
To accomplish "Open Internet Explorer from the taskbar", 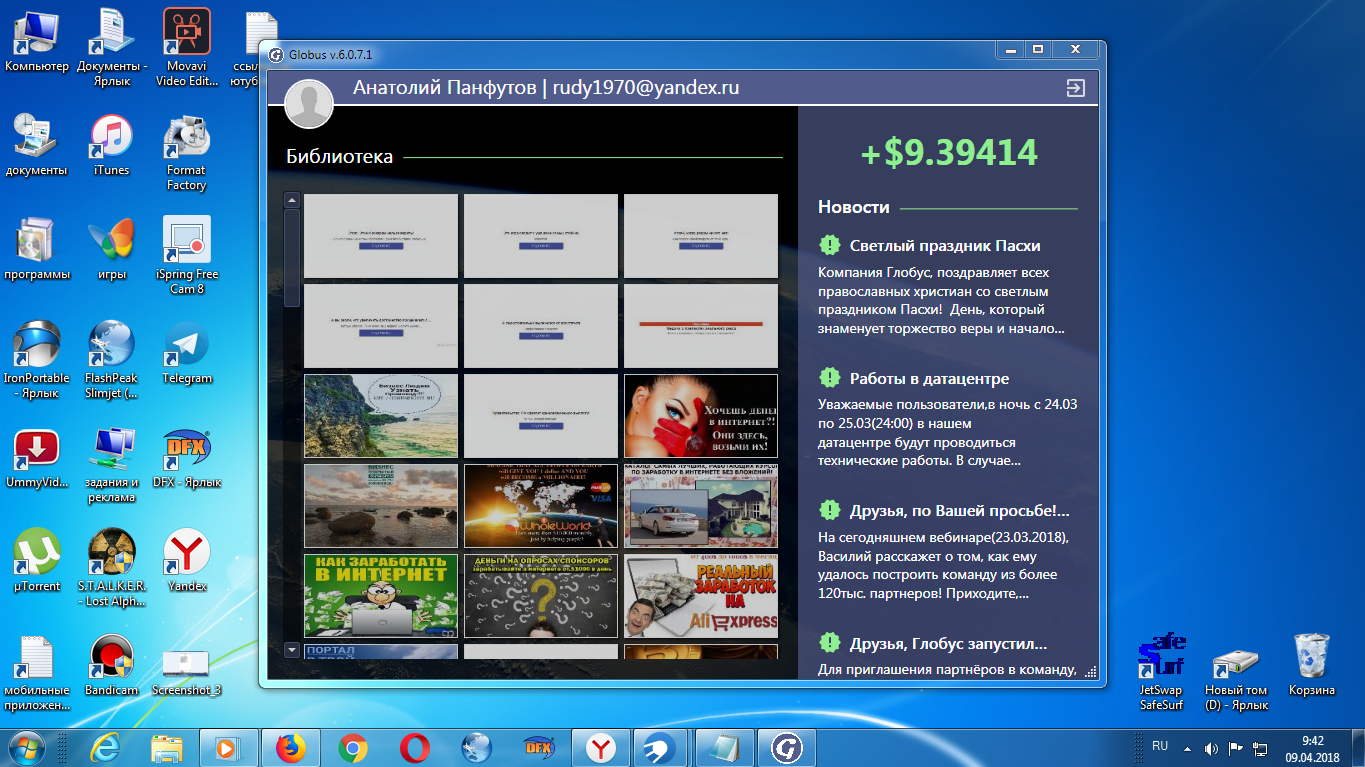I will click(105, 748).
